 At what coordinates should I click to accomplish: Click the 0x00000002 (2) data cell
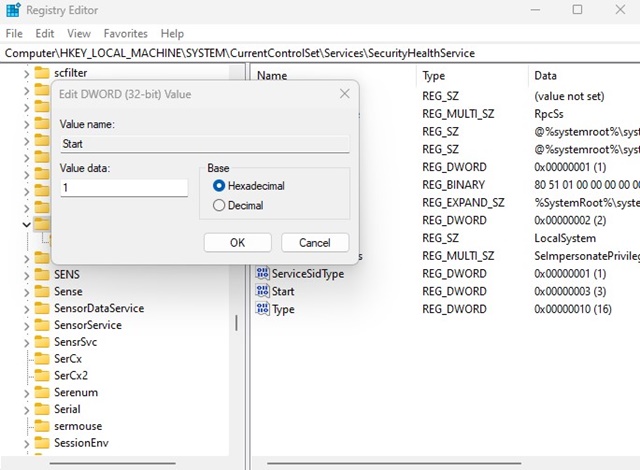(570, 220)
